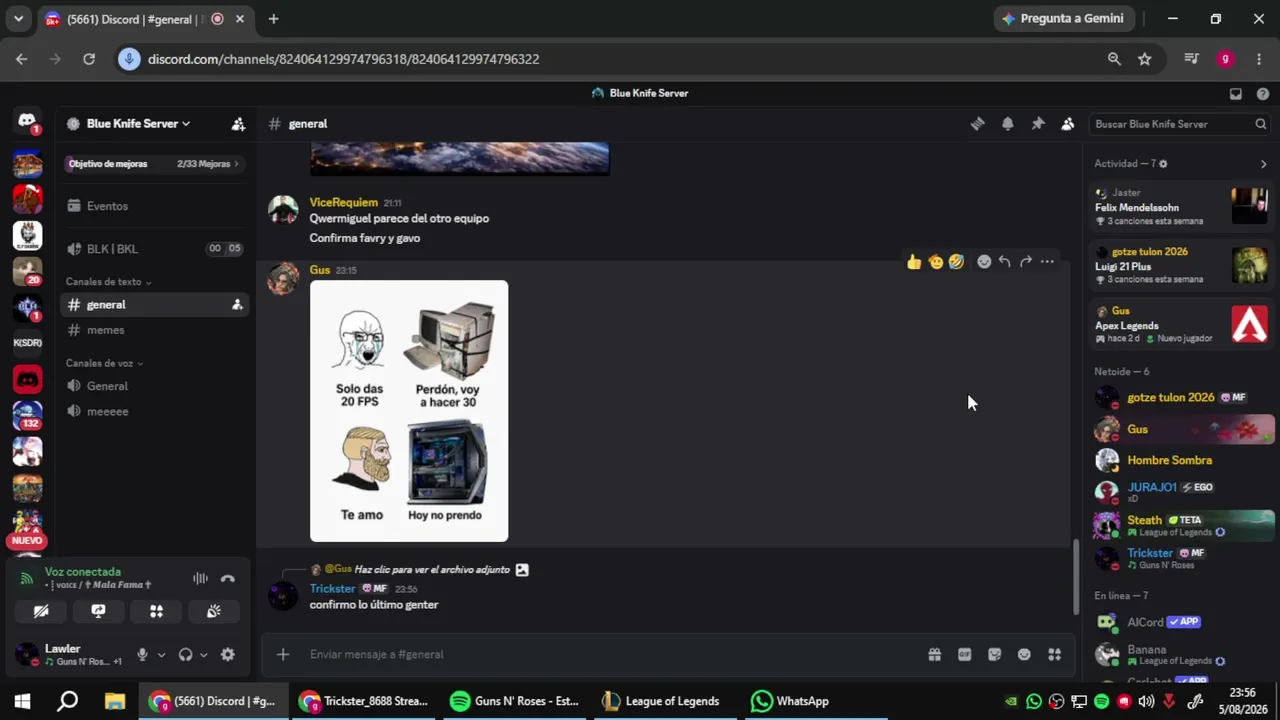1280x720 pixels.
Task: Open Discord direct messages home icon
Action: pyautogui.click(x=27, y=121)
